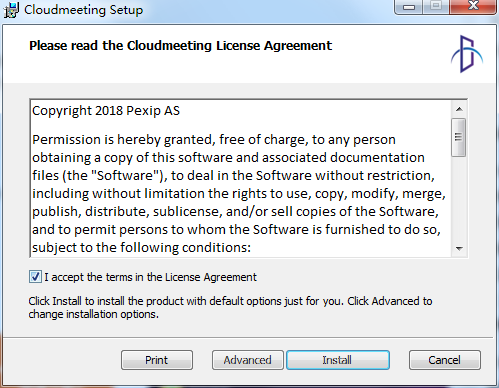Click the 'I accept the terms' label text
The image size is (499, 388).
click(150, 277)
